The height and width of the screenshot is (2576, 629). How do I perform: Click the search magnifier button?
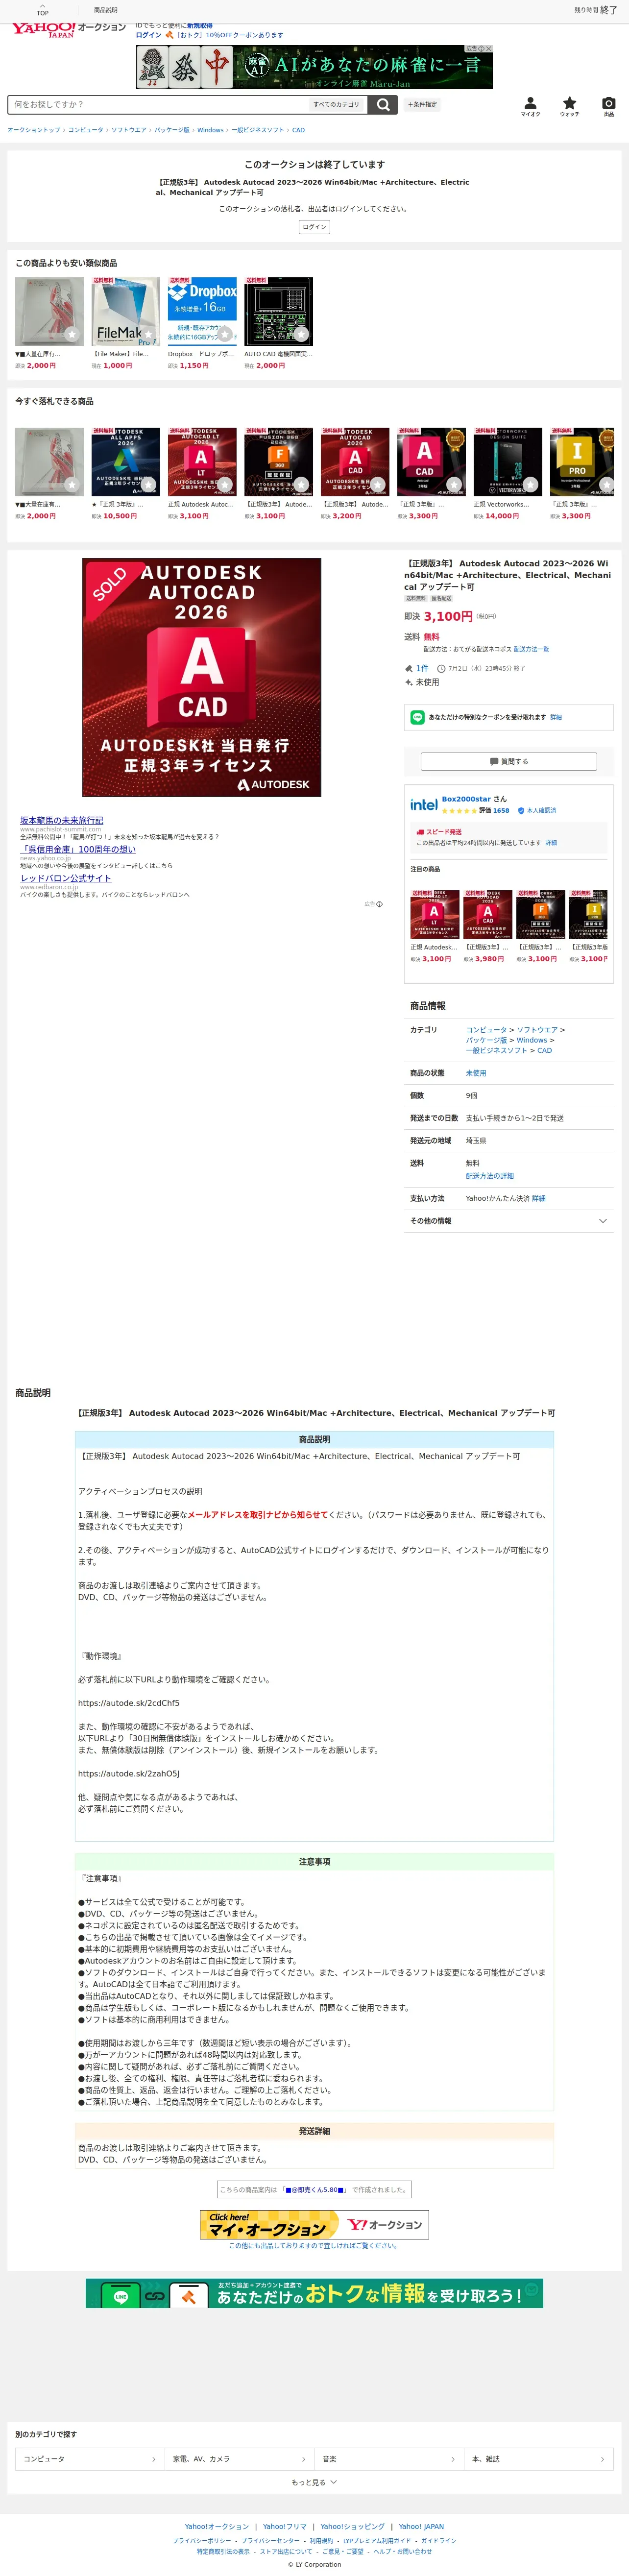pyautogui.click(x=383, y=104)
